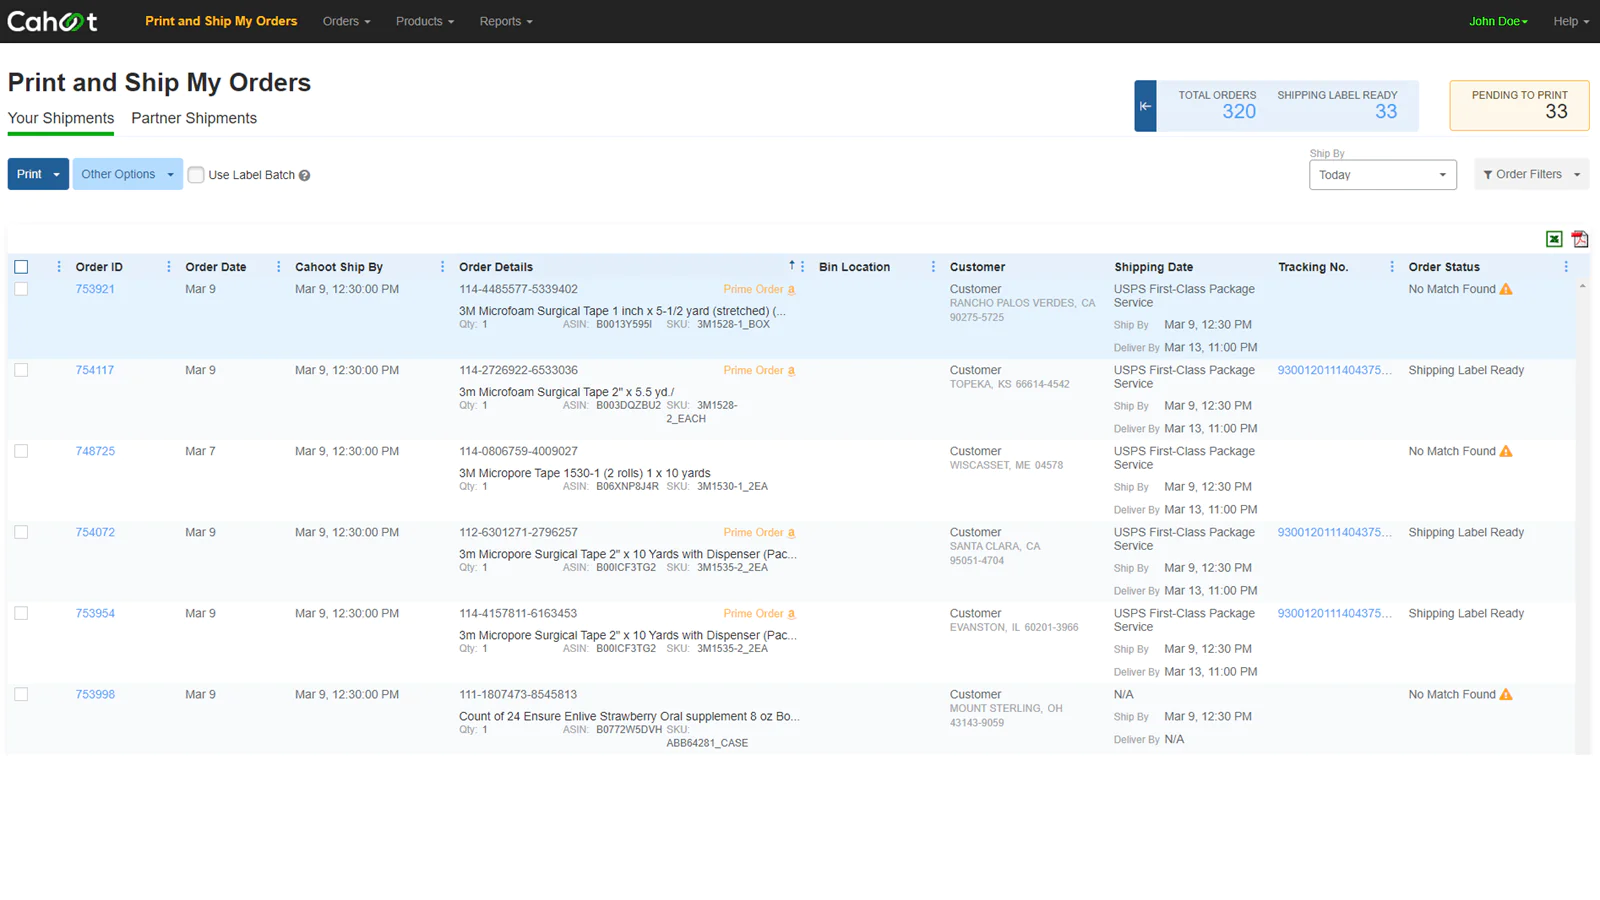Open tracking number link for order 754117
The height and width of the screenshot is (900, 1600).
tap(1334, 370)
